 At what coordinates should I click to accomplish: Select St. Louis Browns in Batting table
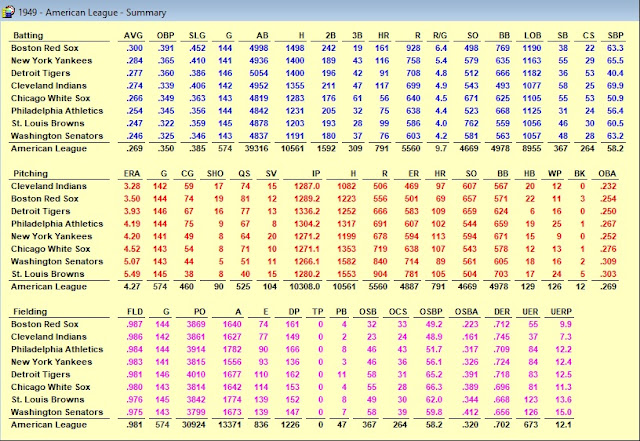point(47,123)
